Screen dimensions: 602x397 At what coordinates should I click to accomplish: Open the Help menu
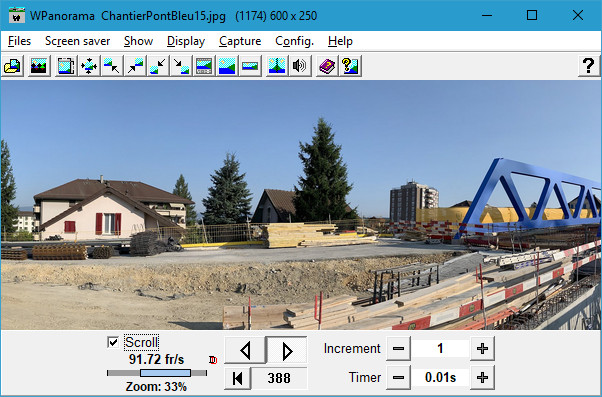(340, 41)
